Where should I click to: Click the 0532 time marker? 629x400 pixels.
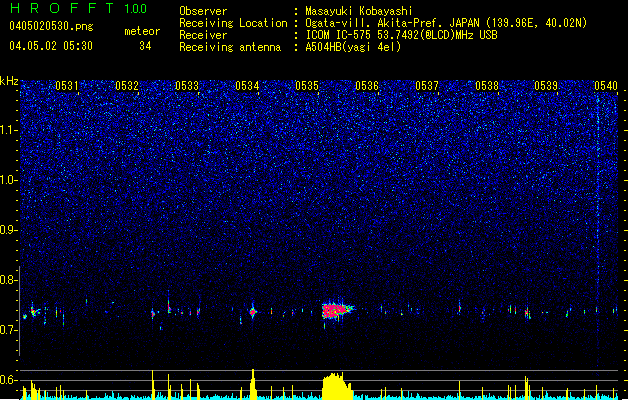click(x=127, y=86)
